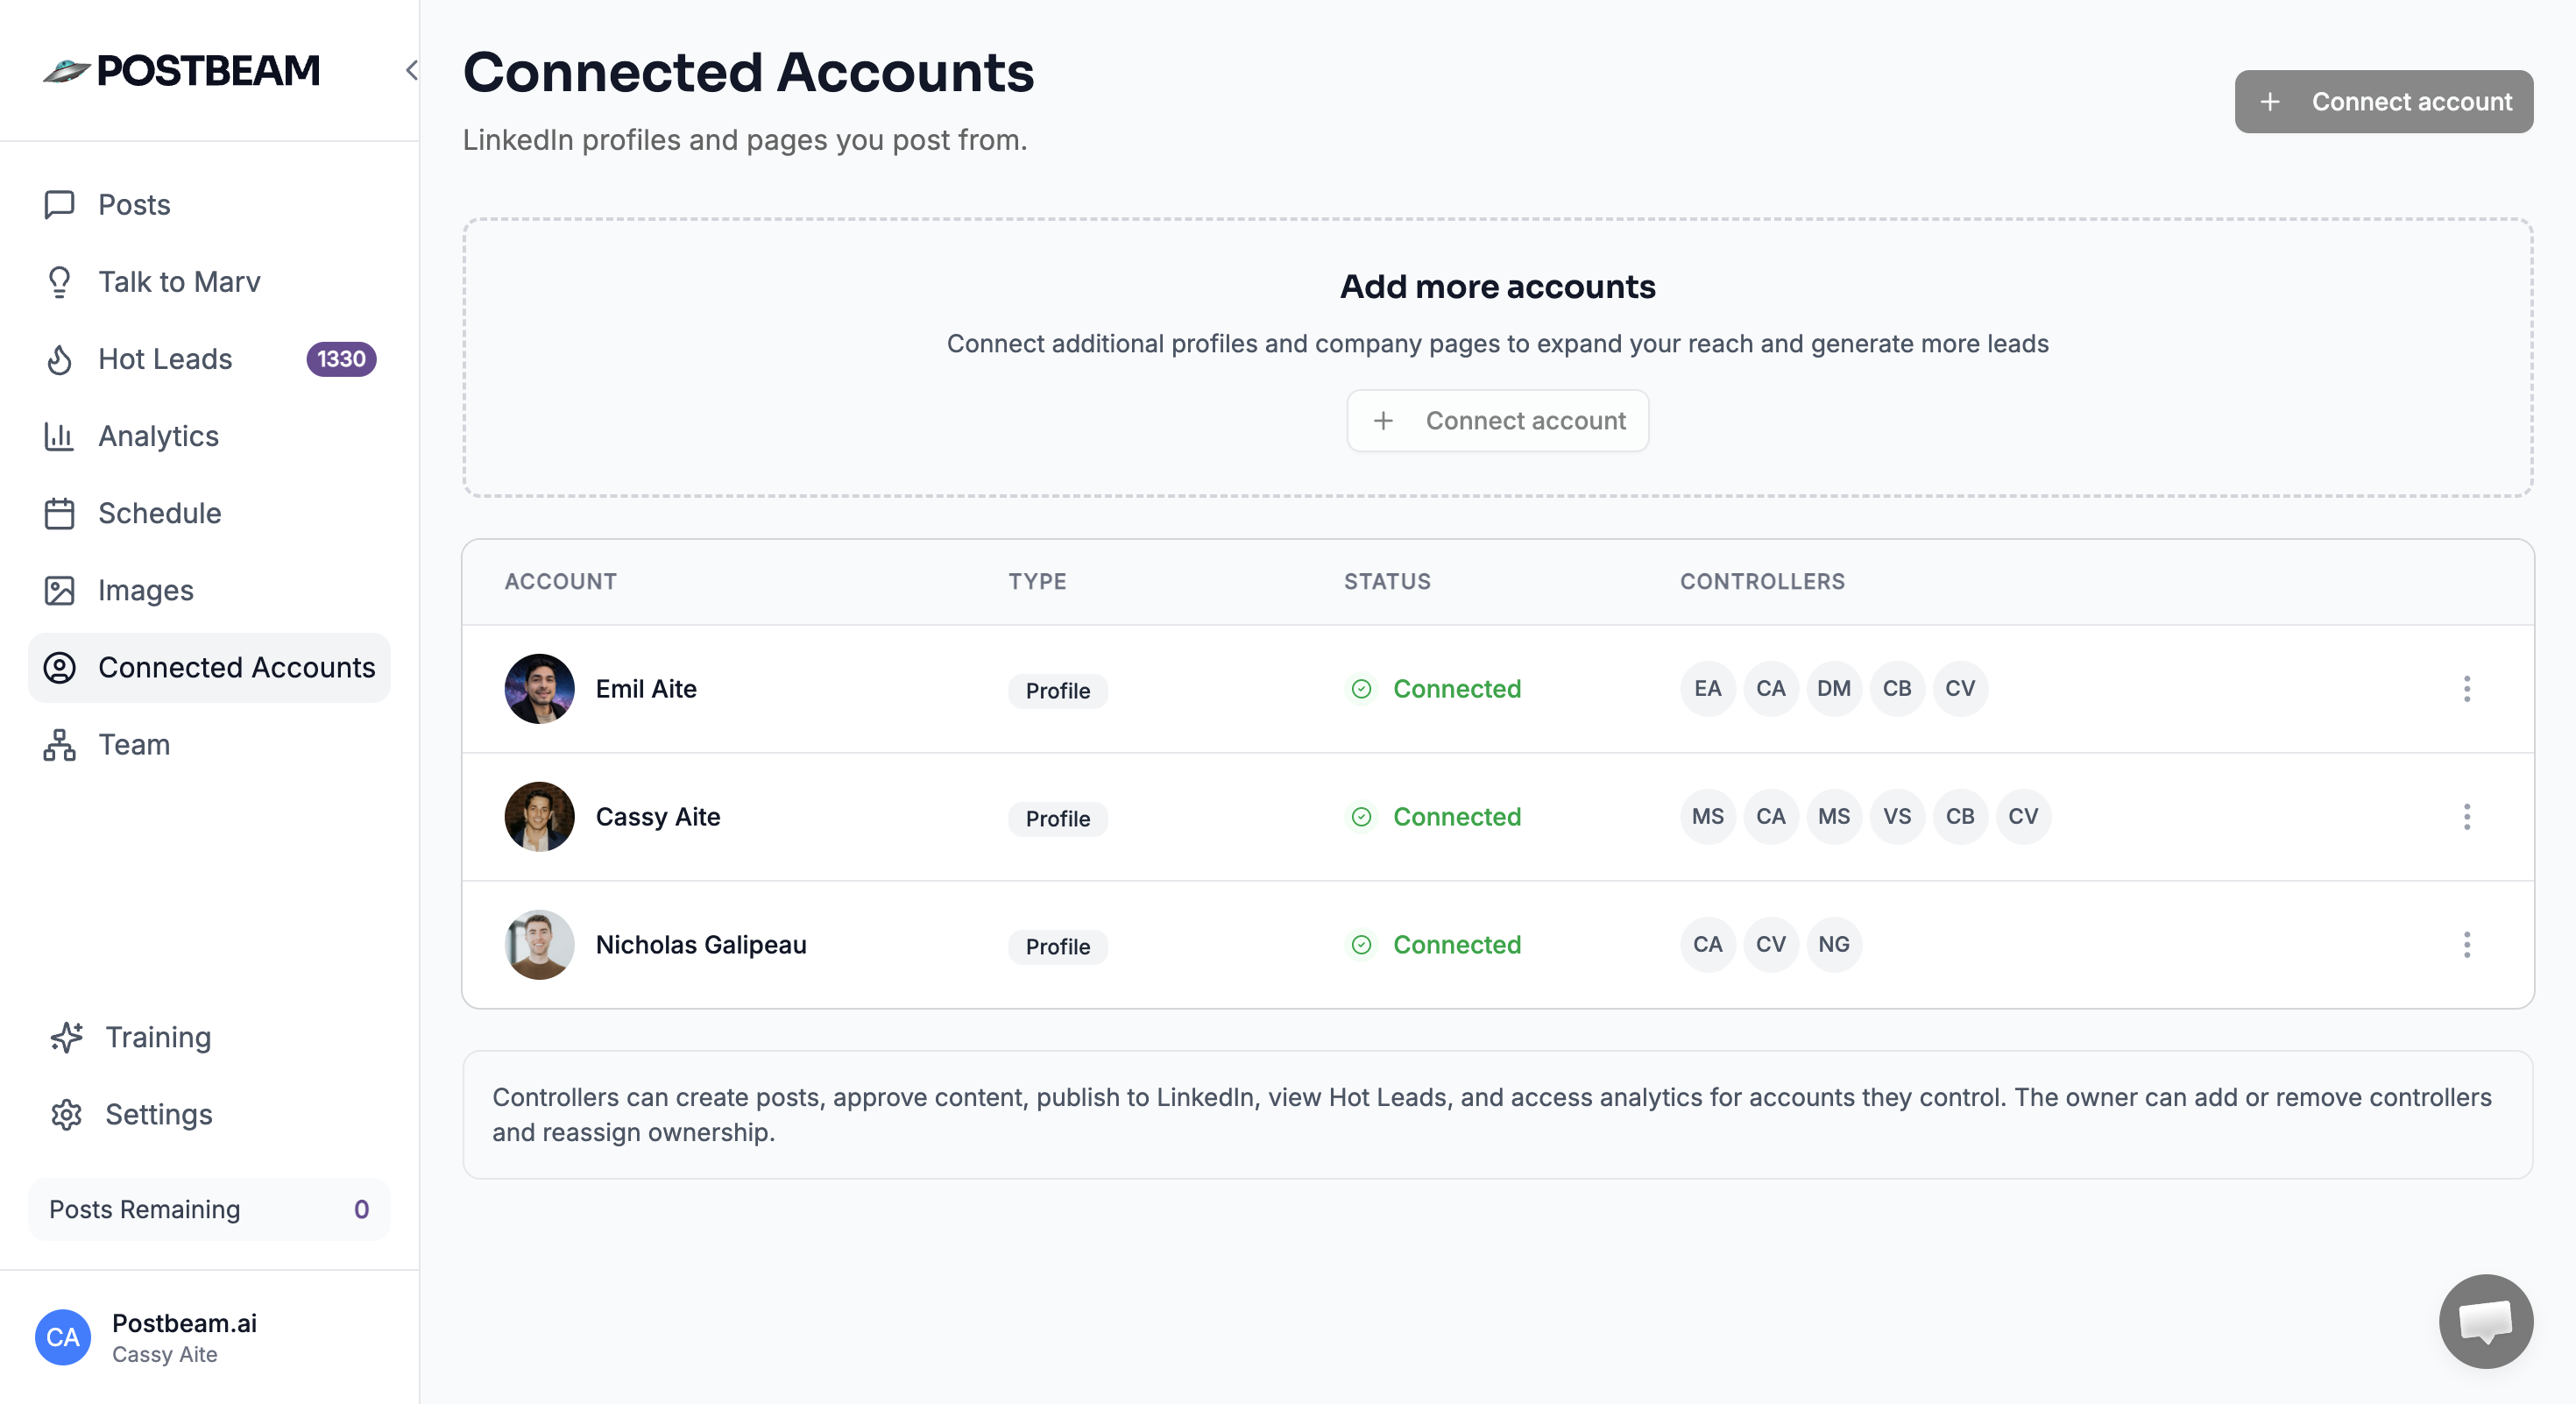This screenshot has width=2576, height=1404.
Task: Click the EA controller badge on Emil's row
Action: pyautogui.click(x=1707, y=688)
